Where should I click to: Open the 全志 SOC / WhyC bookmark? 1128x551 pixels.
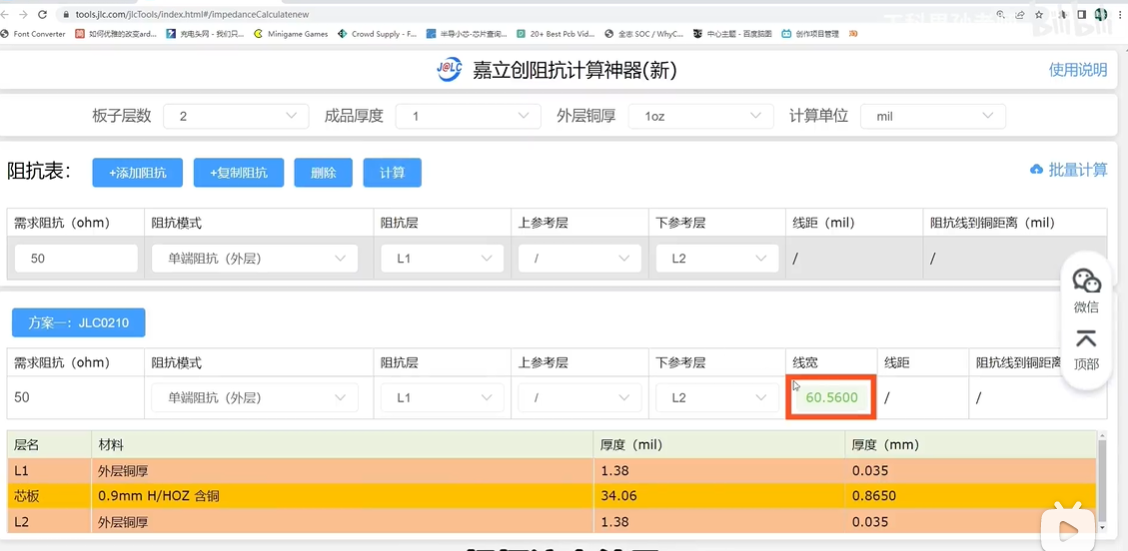pos(645,34)
